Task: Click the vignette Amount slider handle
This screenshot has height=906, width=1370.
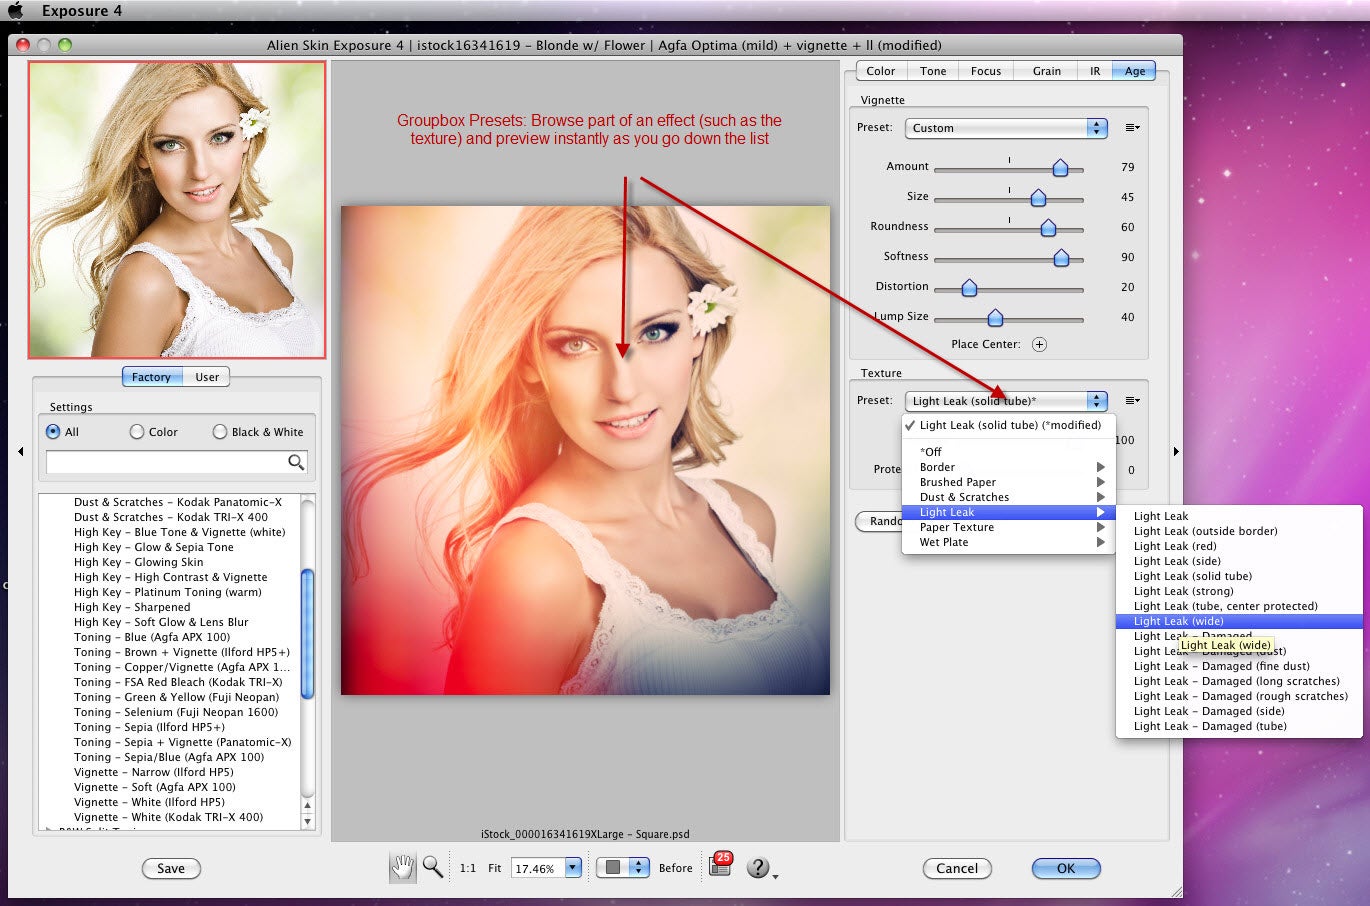Action: point(1060,168)
